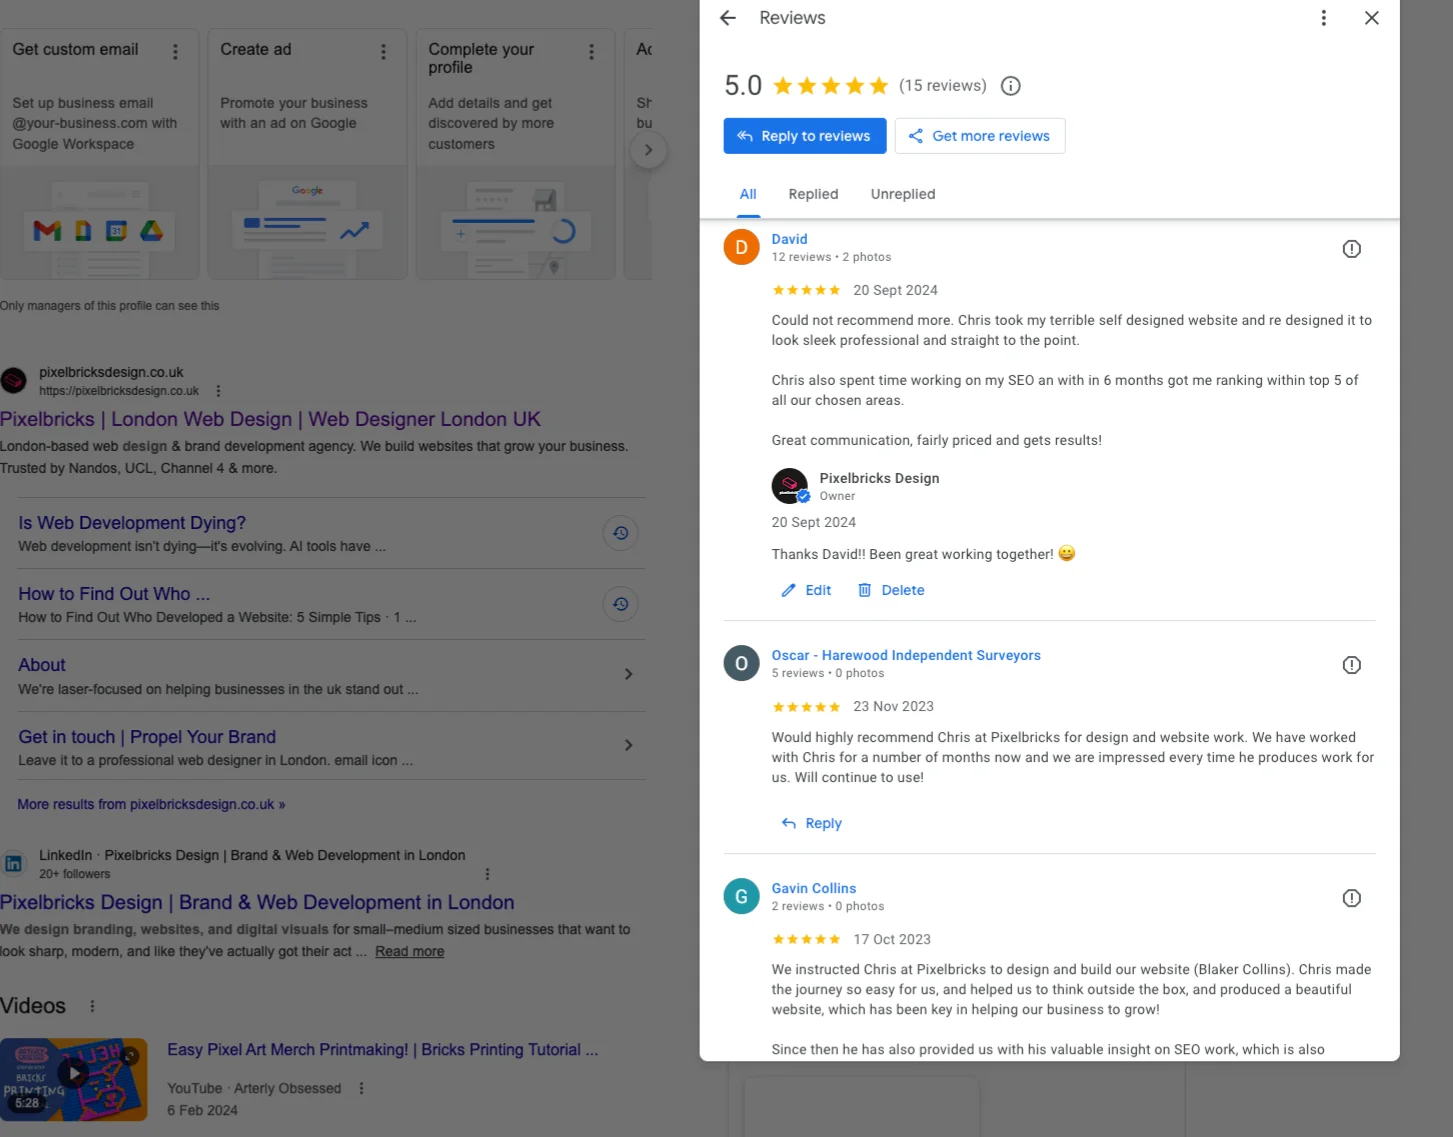1453x1137 pixels.
Task: Reply to Oscar's review
Action: click(x=811, y=823)
